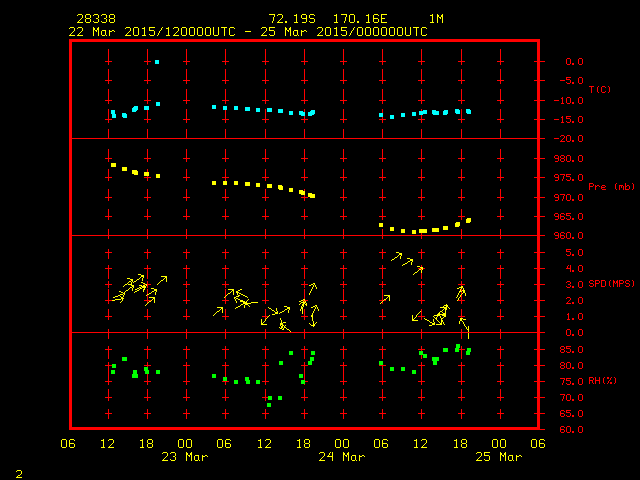Click the RH(%) humidity axis label
This screenshot has height=480, width=640.
pyautogui.click(x=602, y=380)
